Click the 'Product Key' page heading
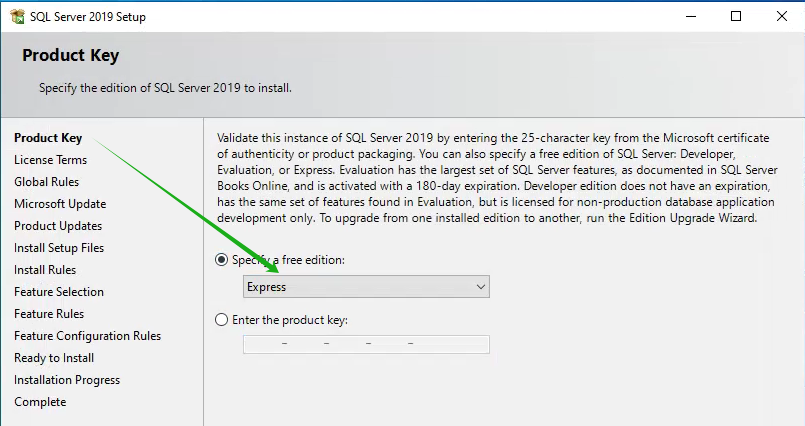 [x=70, y=55]
